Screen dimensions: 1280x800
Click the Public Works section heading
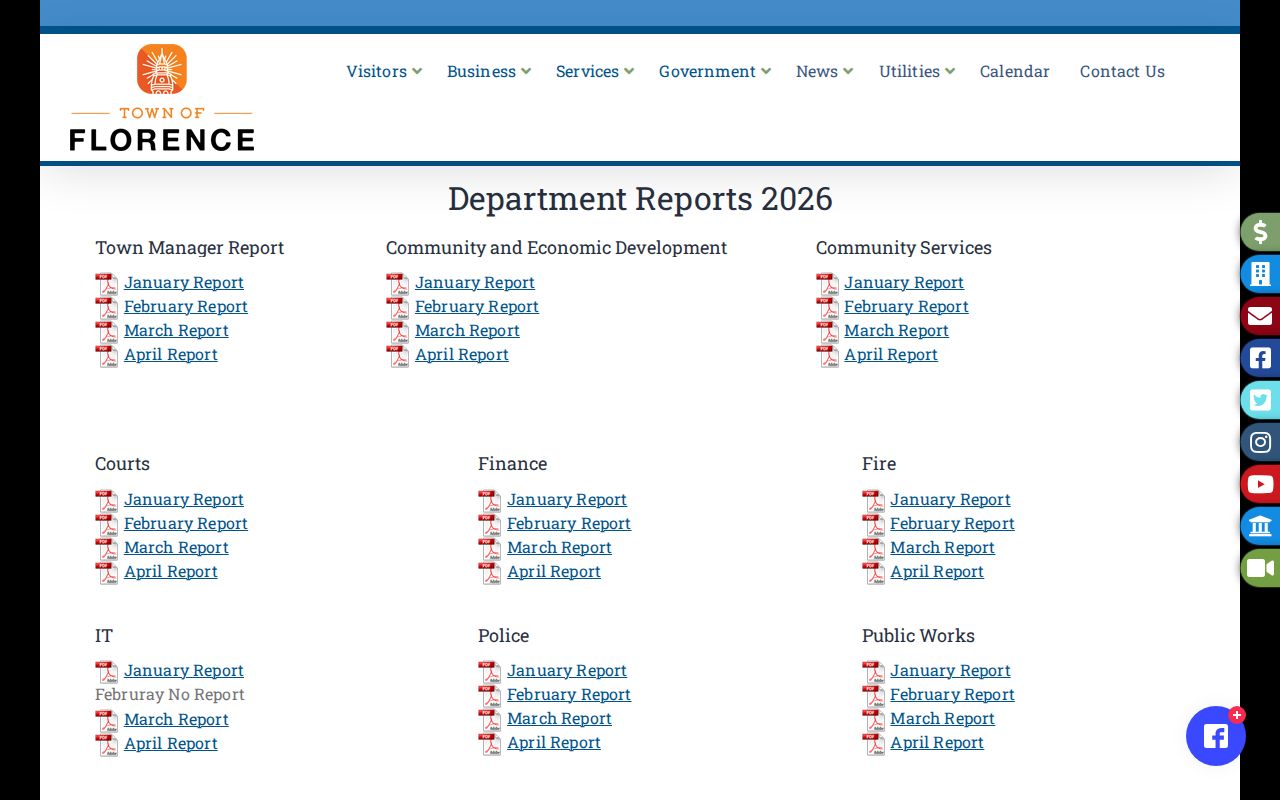click(918, 636)
